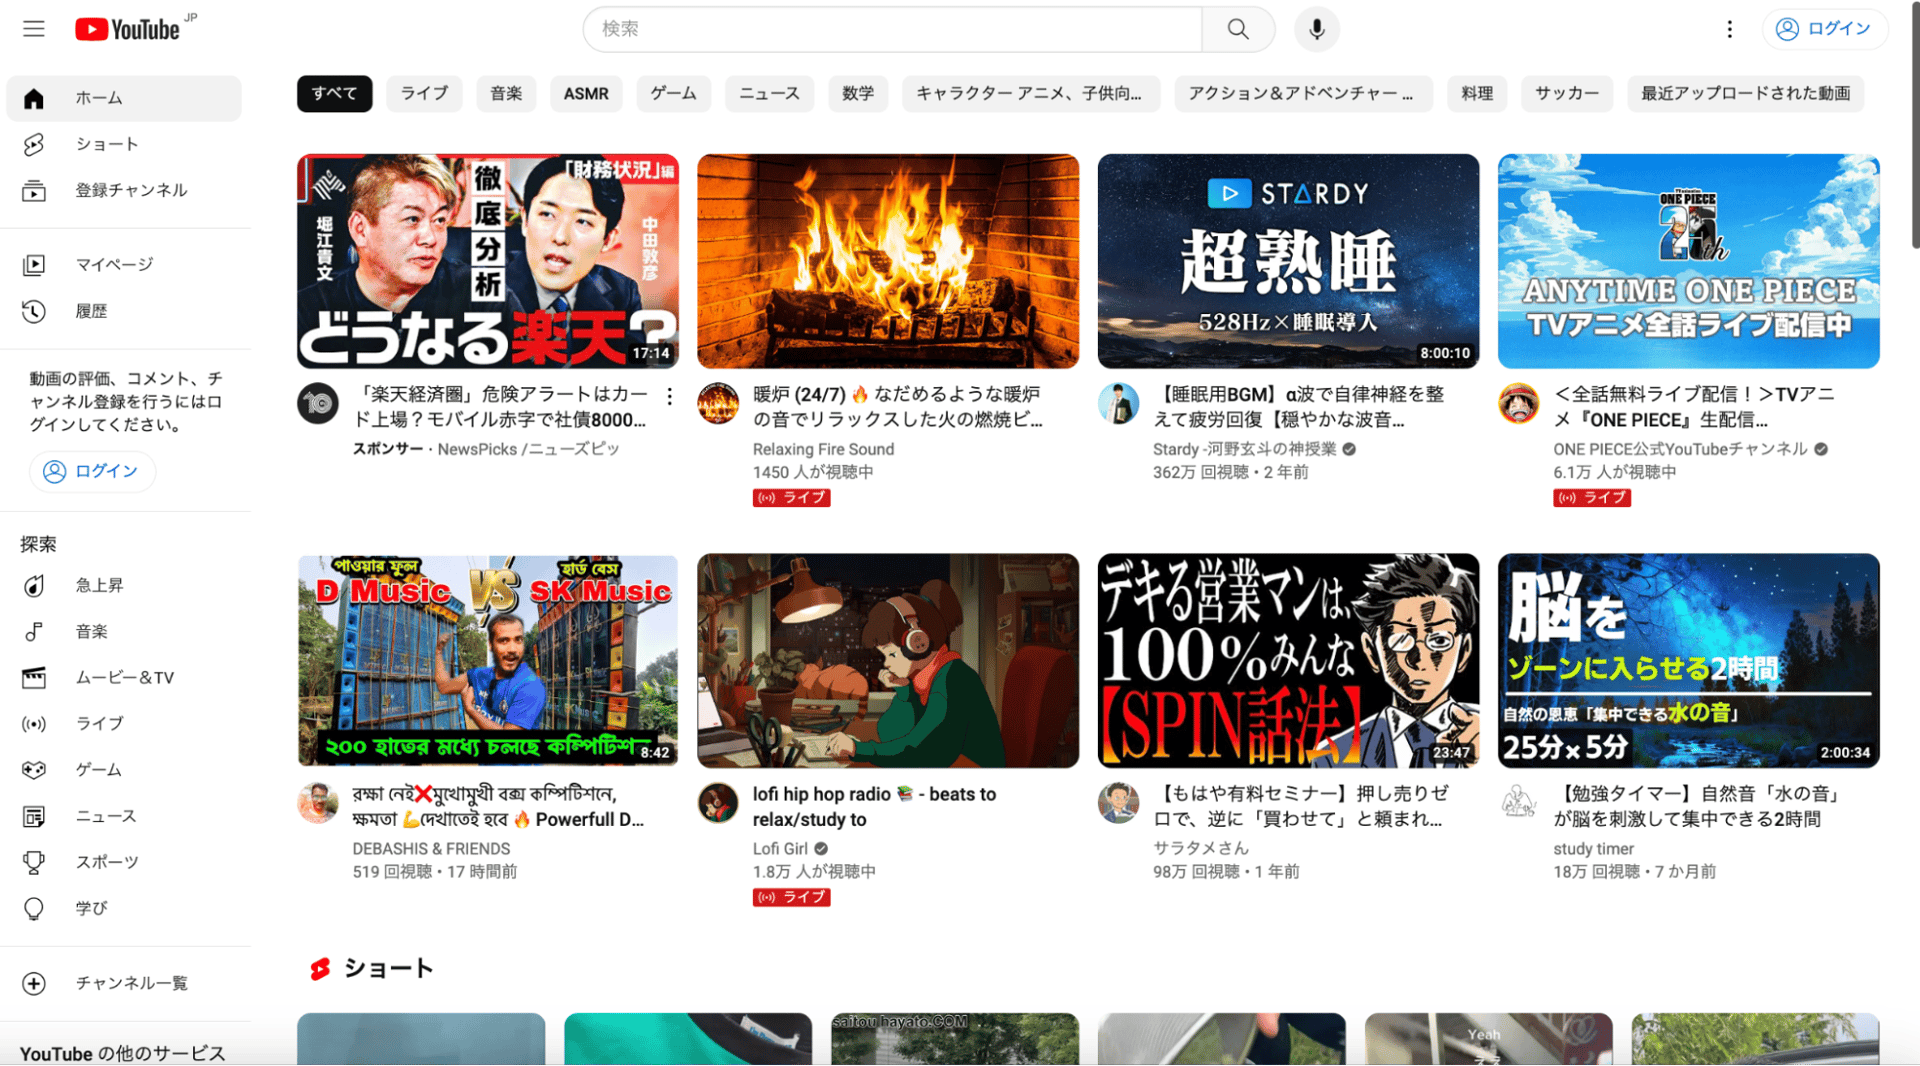The image size is (1920, 1066).
Task: Open the Sports trophy icon
Action: (34, 862)
